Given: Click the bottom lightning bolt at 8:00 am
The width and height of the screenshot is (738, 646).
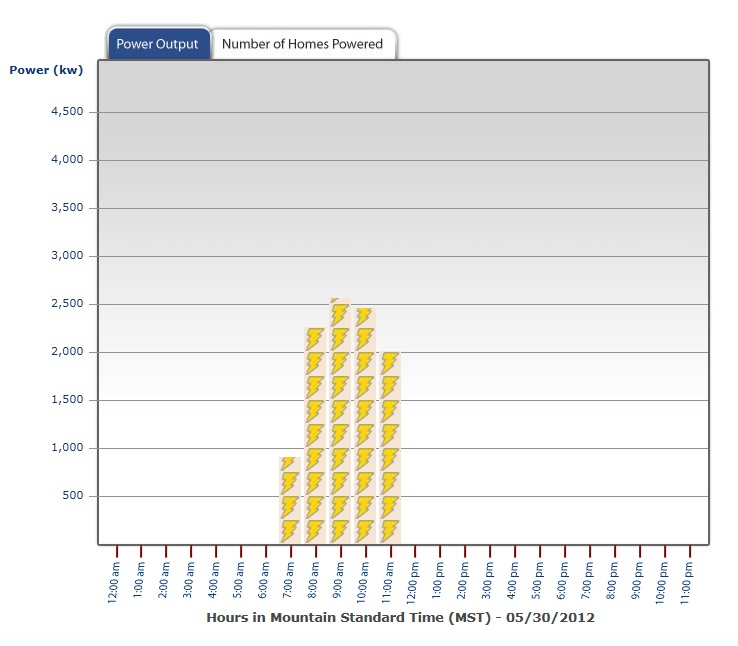Looking at the screenshot, I should coord(315,531).
